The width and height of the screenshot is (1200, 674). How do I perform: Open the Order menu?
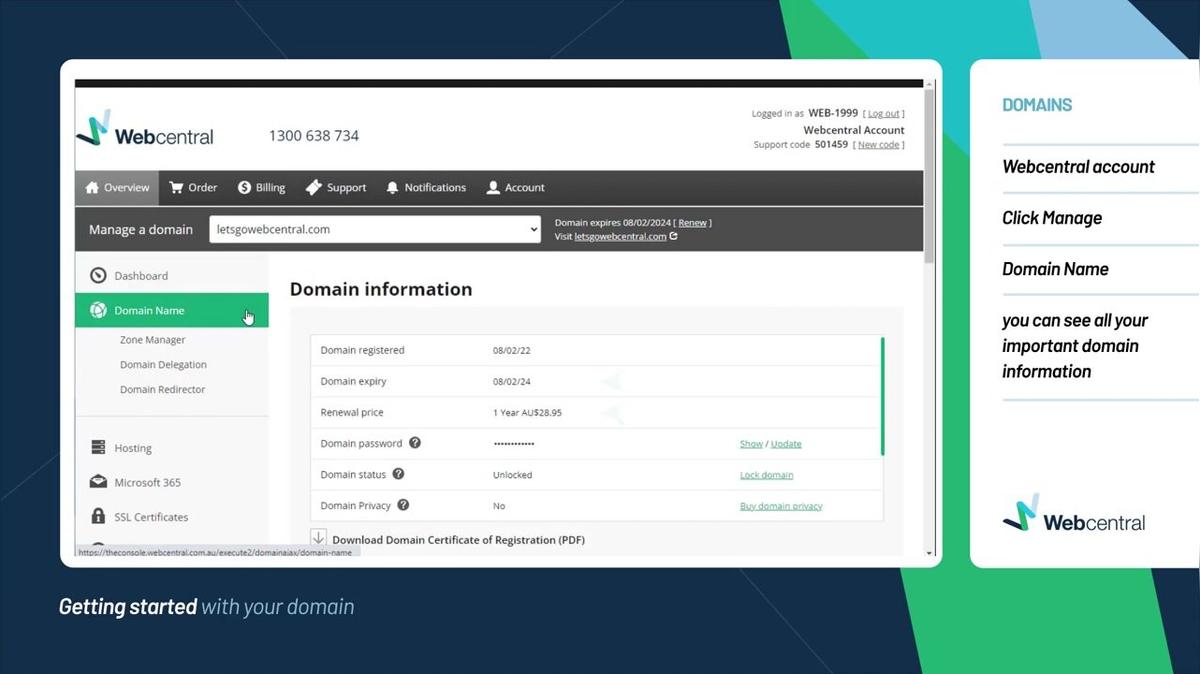click(193, 187)
